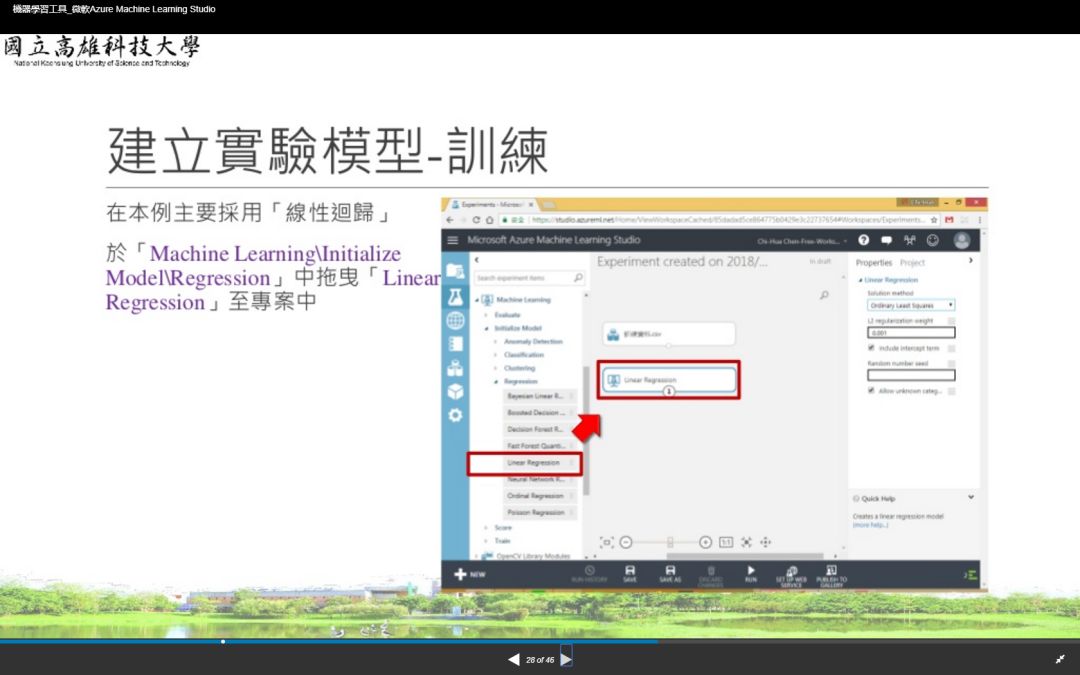Click the community icon in the Studio header
1080x675 pixels.
click(x=909, y=240)
